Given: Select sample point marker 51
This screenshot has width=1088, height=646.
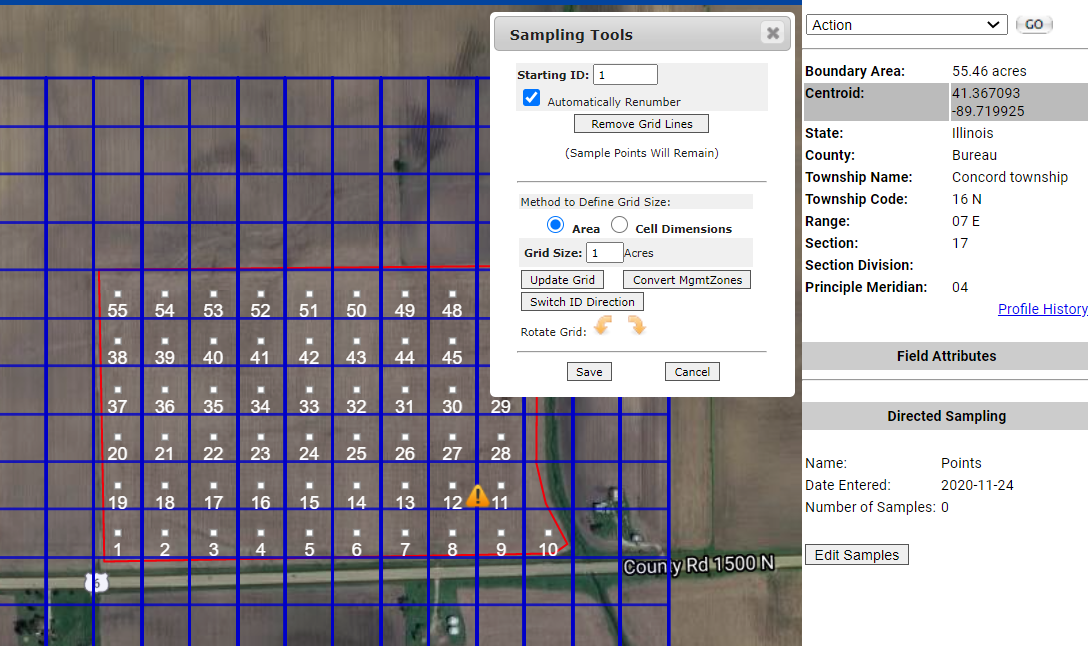Looking at the screenshot, I should pyautogui.click(x=309, y=294).
